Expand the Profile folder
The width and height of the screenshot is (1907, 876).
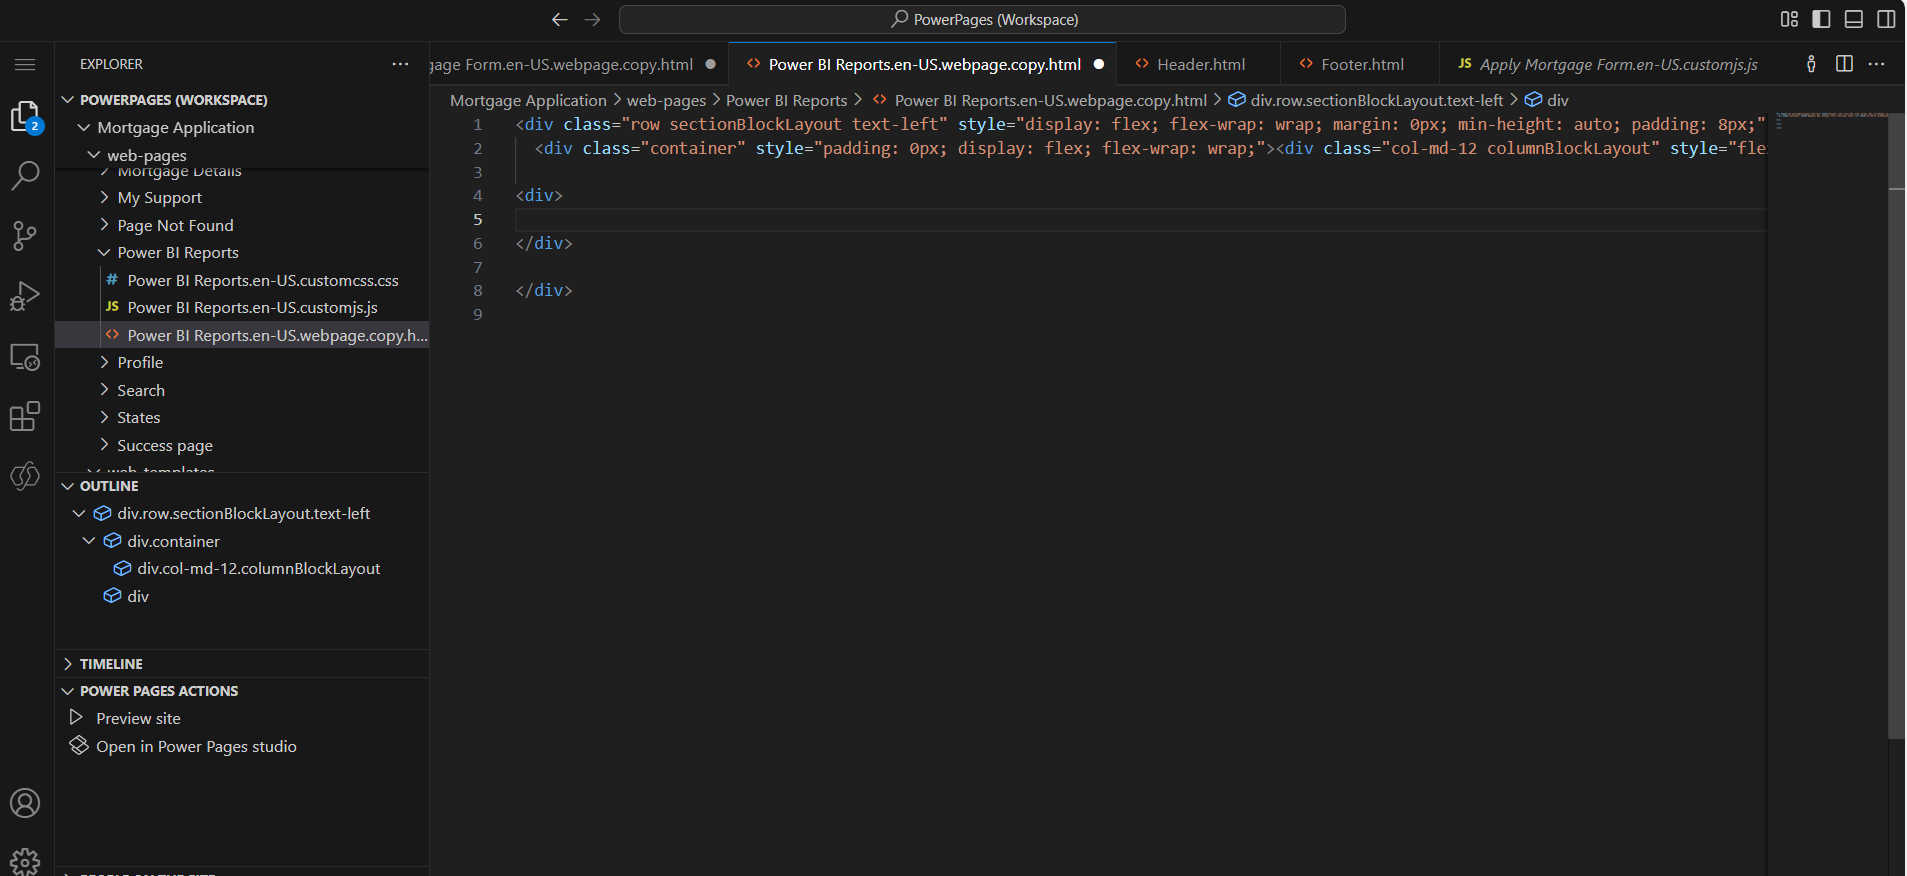[140, 363]
